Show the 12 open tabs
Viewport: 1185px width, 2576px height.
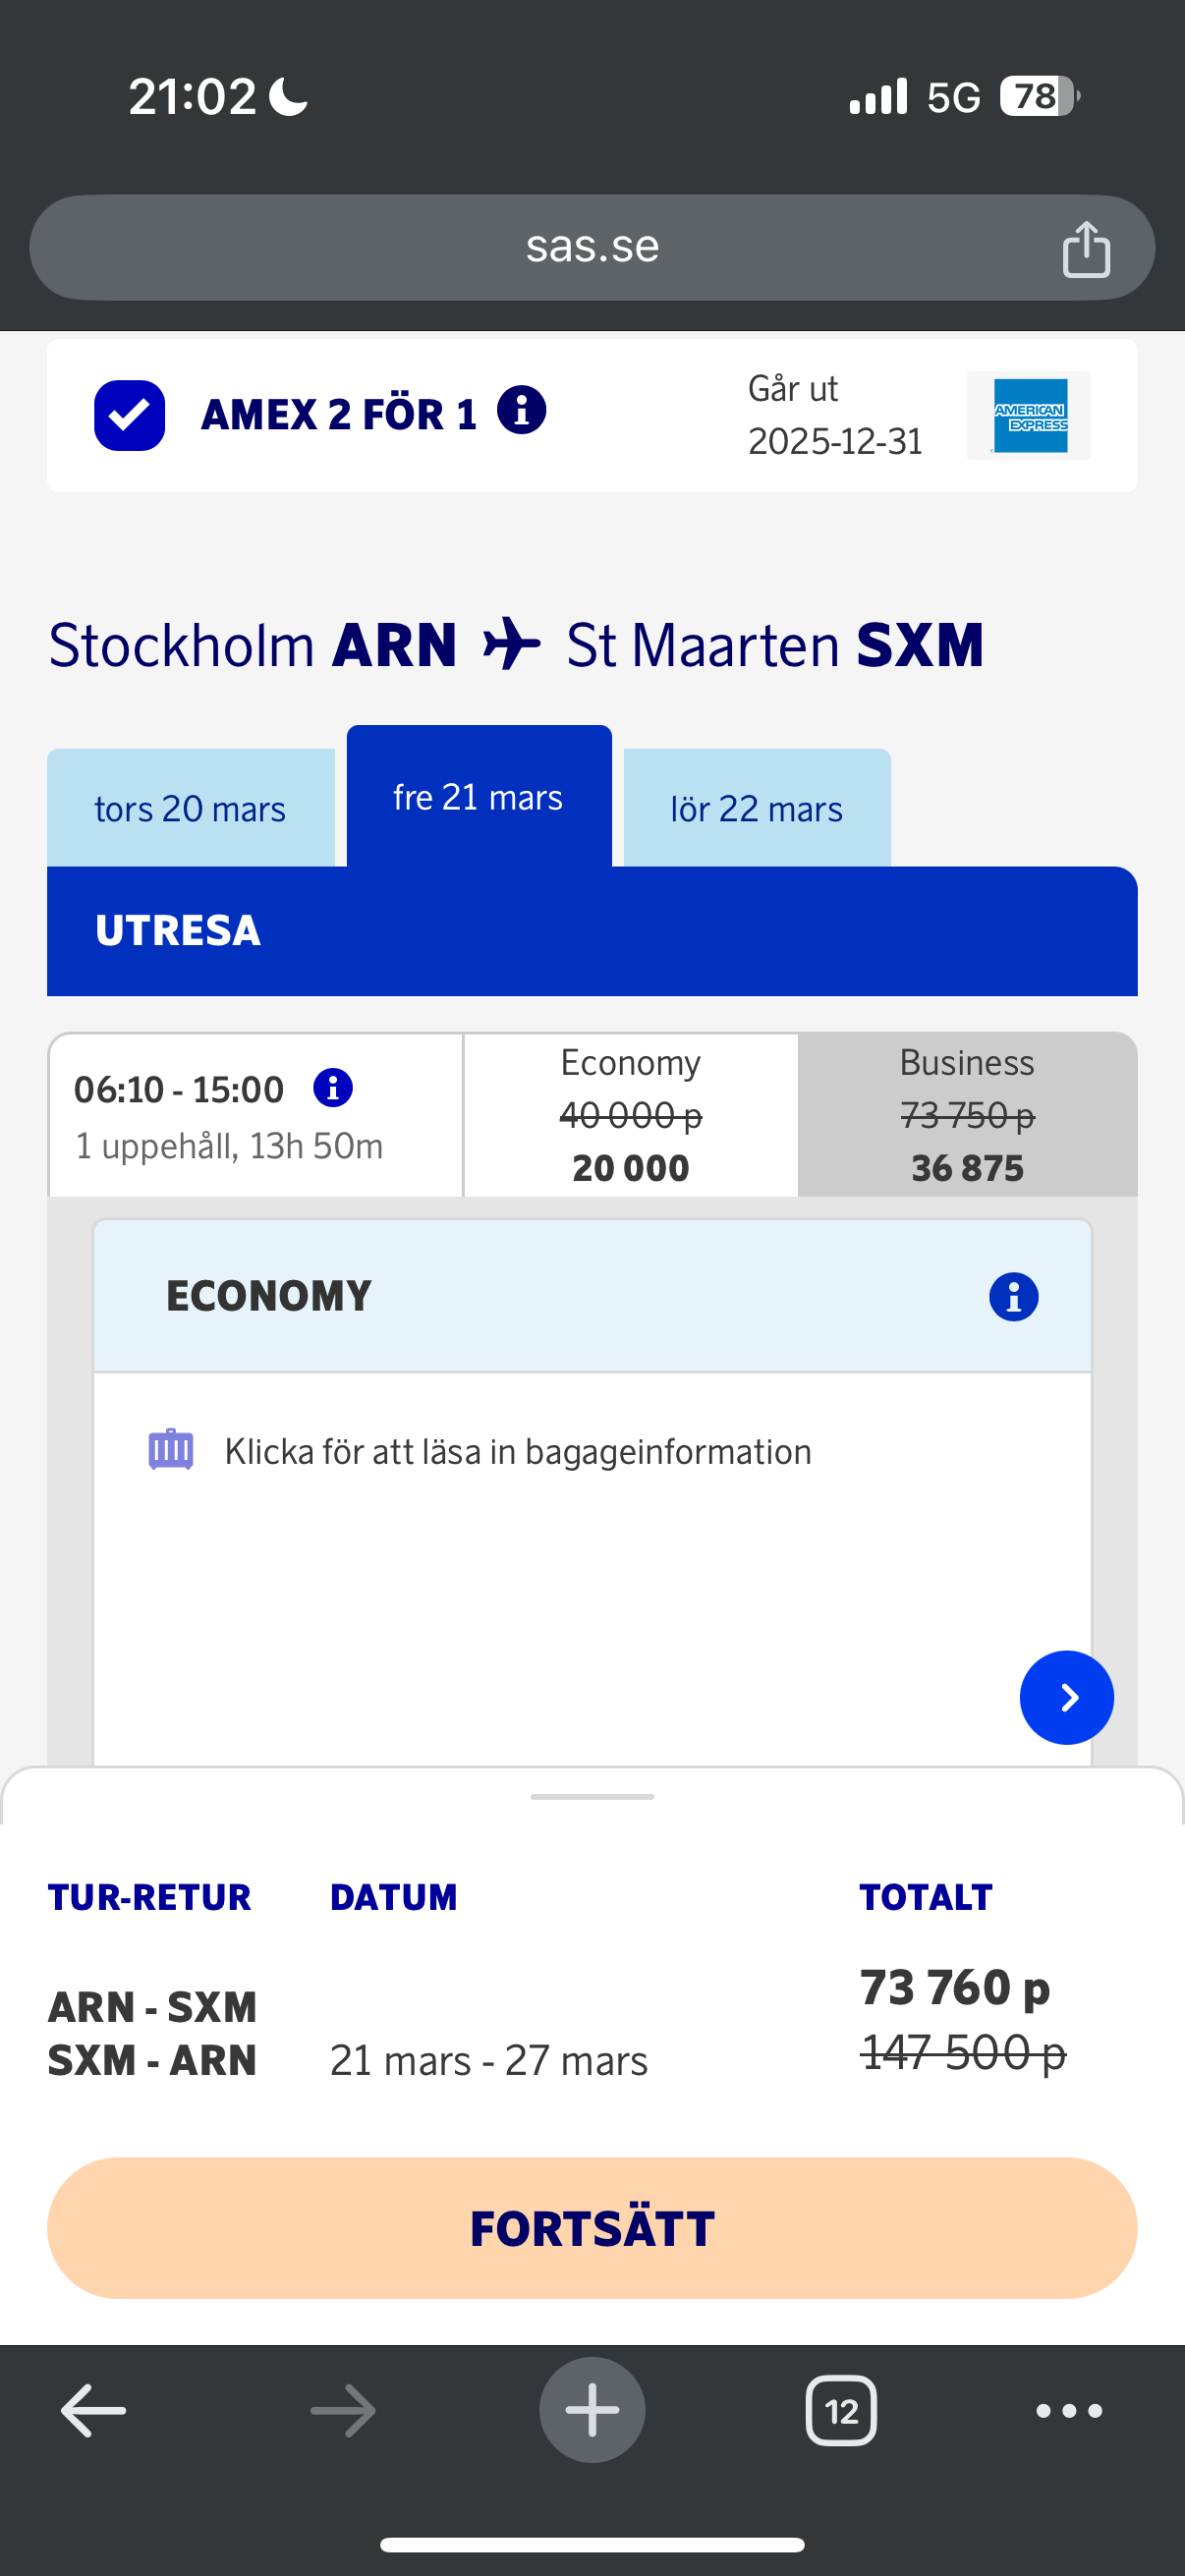tap(841, 2411)
